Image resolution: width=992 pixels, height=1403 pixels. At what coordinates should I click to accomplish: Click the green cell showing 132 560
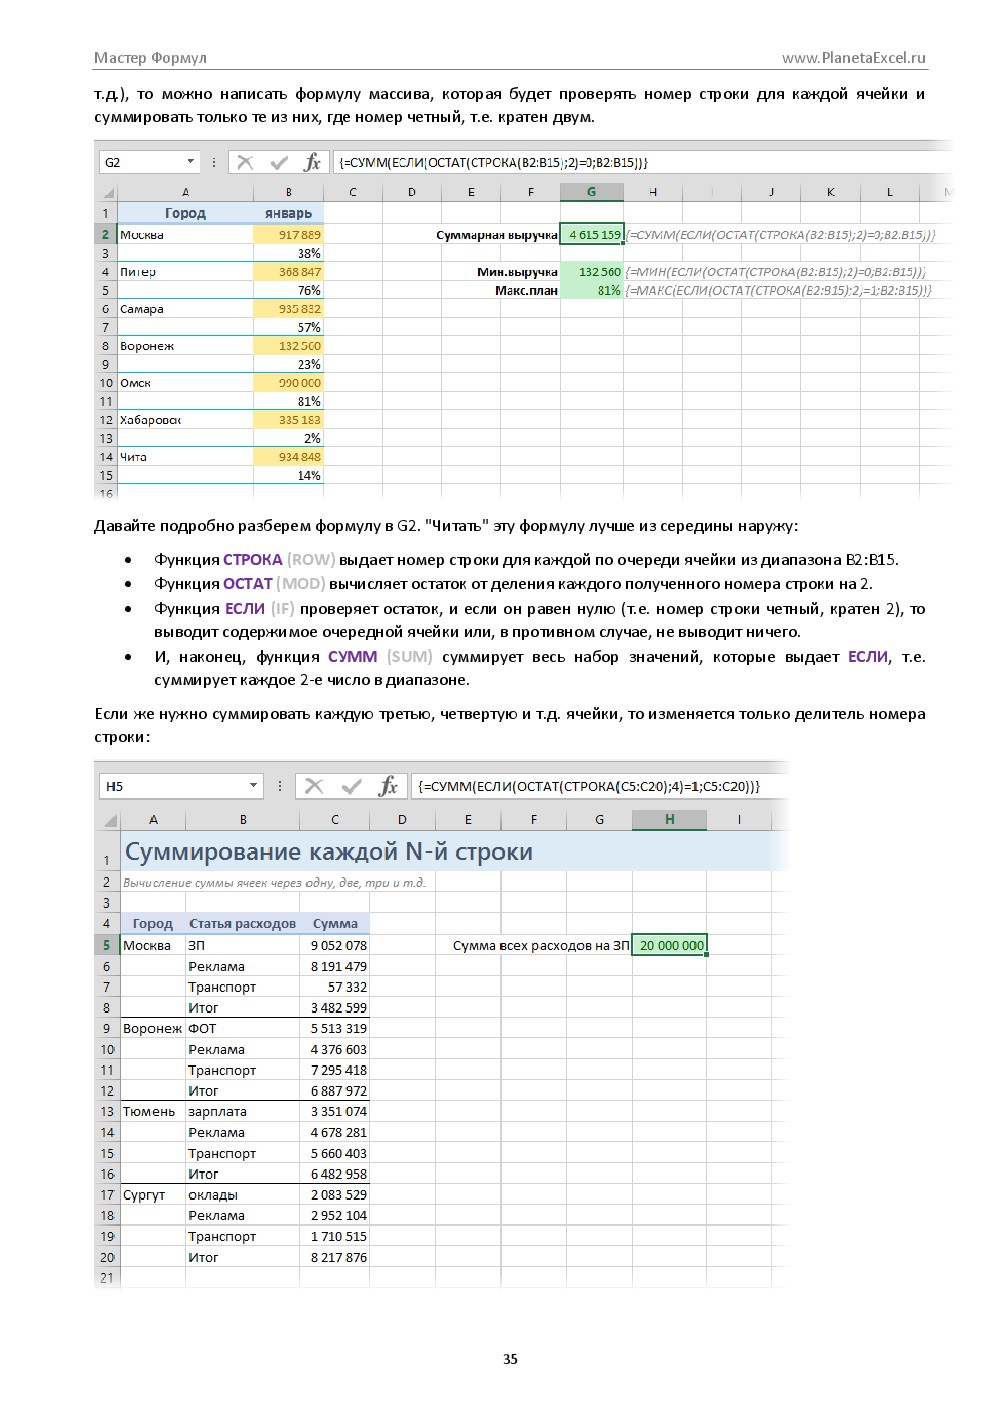pyautogui.click(x=592, y=272)
